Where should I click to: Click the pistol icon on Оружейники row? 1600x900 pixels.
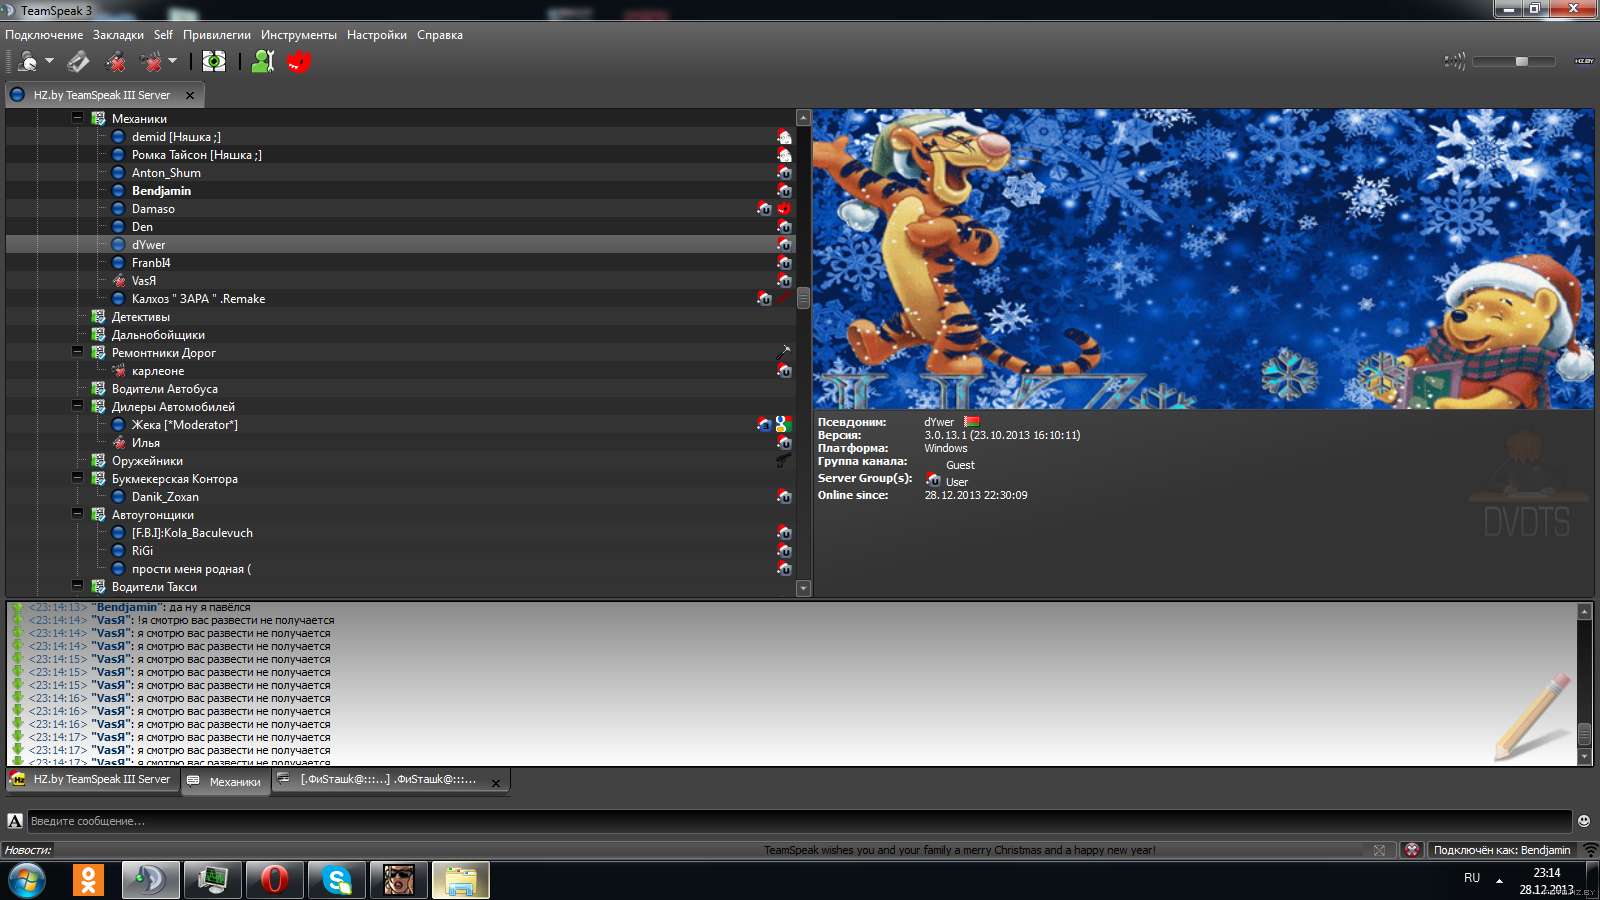pyautogui.click(x=783, y=461)
